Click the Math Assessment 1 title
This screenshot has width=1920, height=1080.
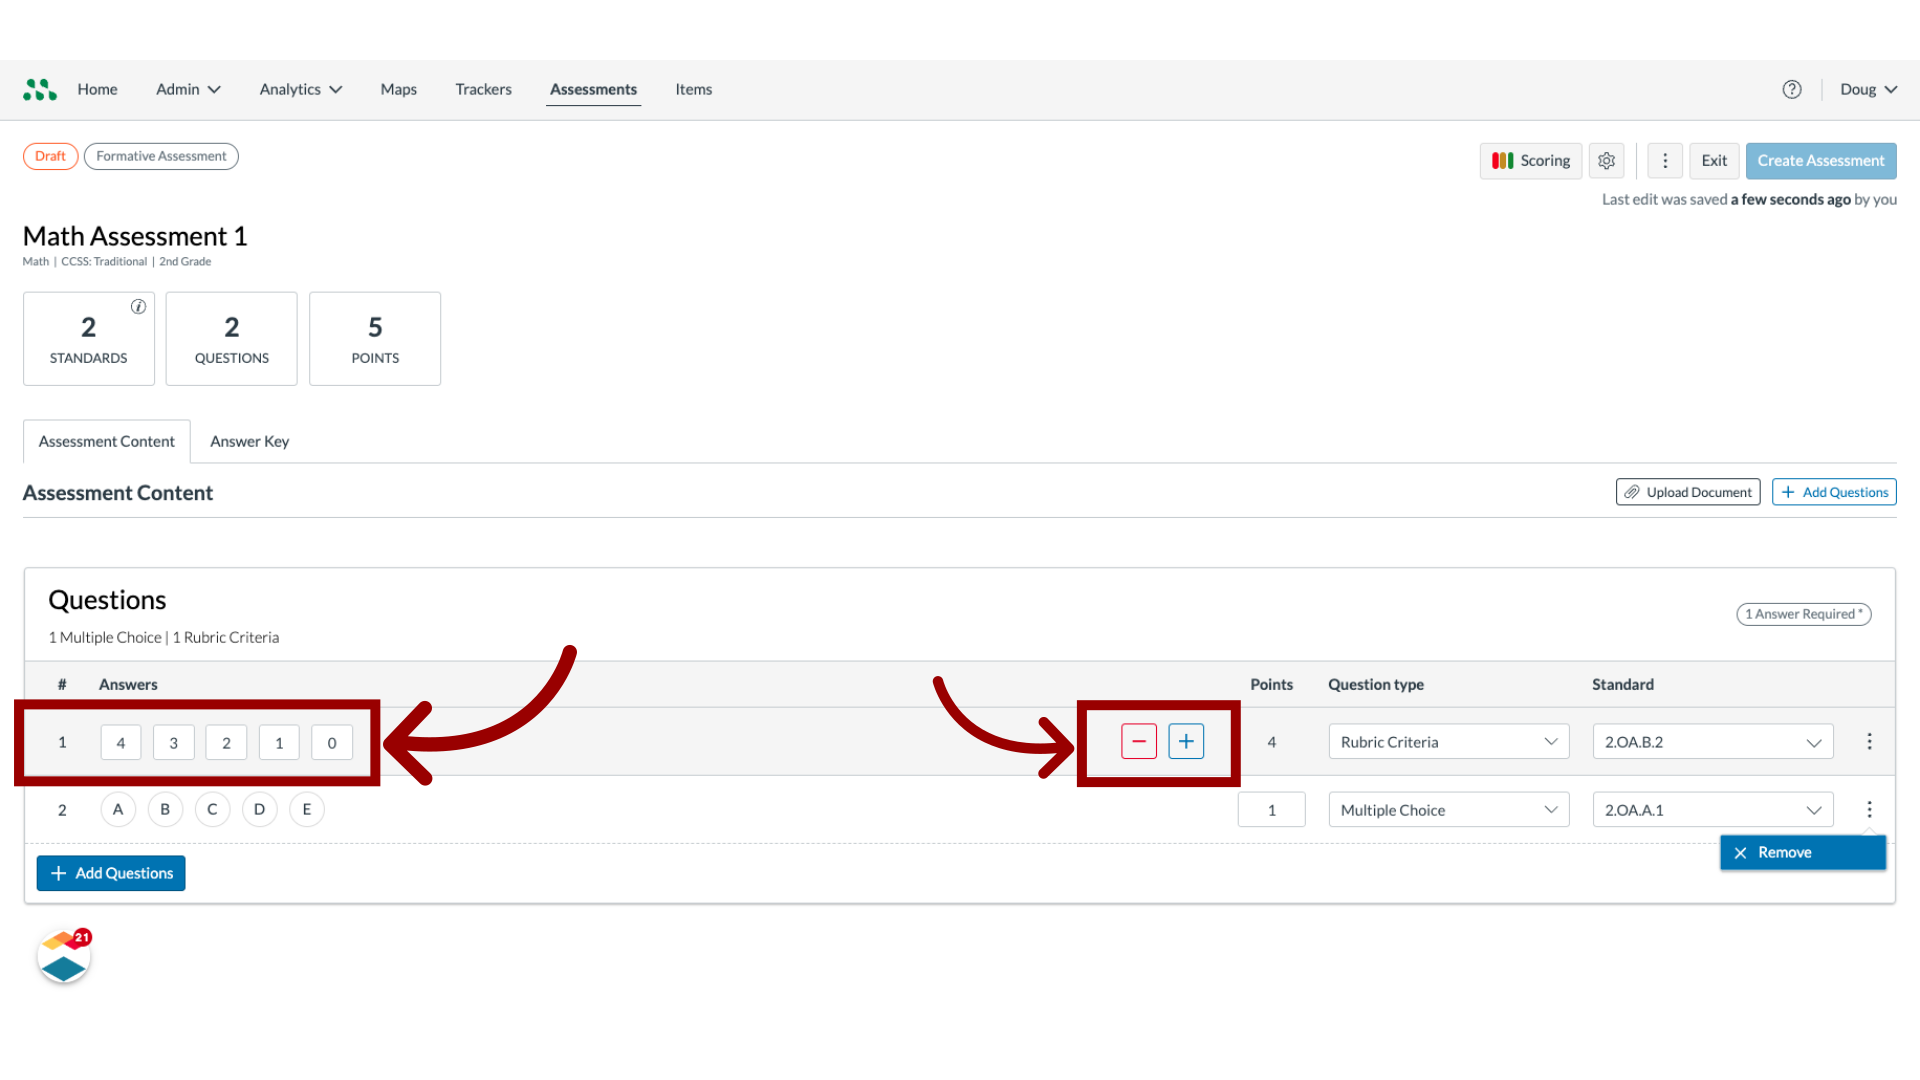pyautogui.click(x=135, y=236)
